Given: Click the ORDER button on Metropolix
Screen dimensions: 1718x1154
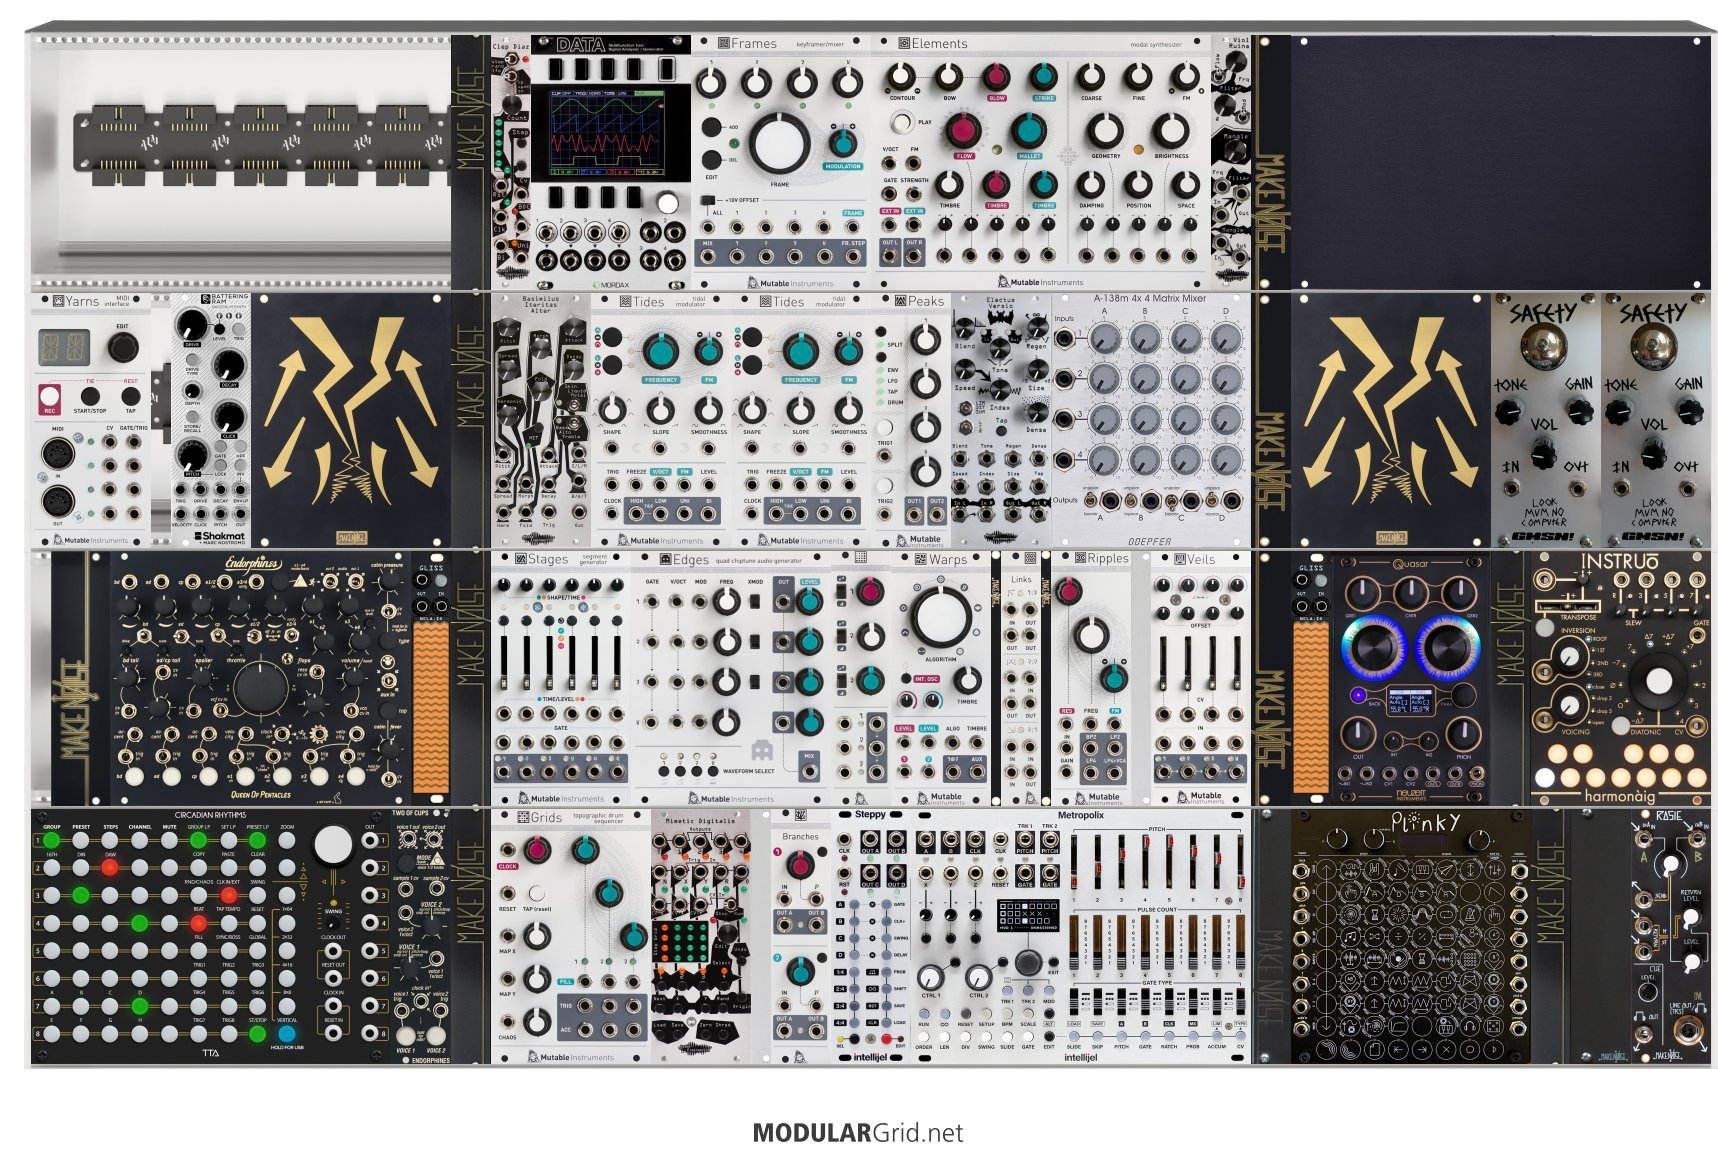Looking at the screenshot, I should coord(924,1037).
